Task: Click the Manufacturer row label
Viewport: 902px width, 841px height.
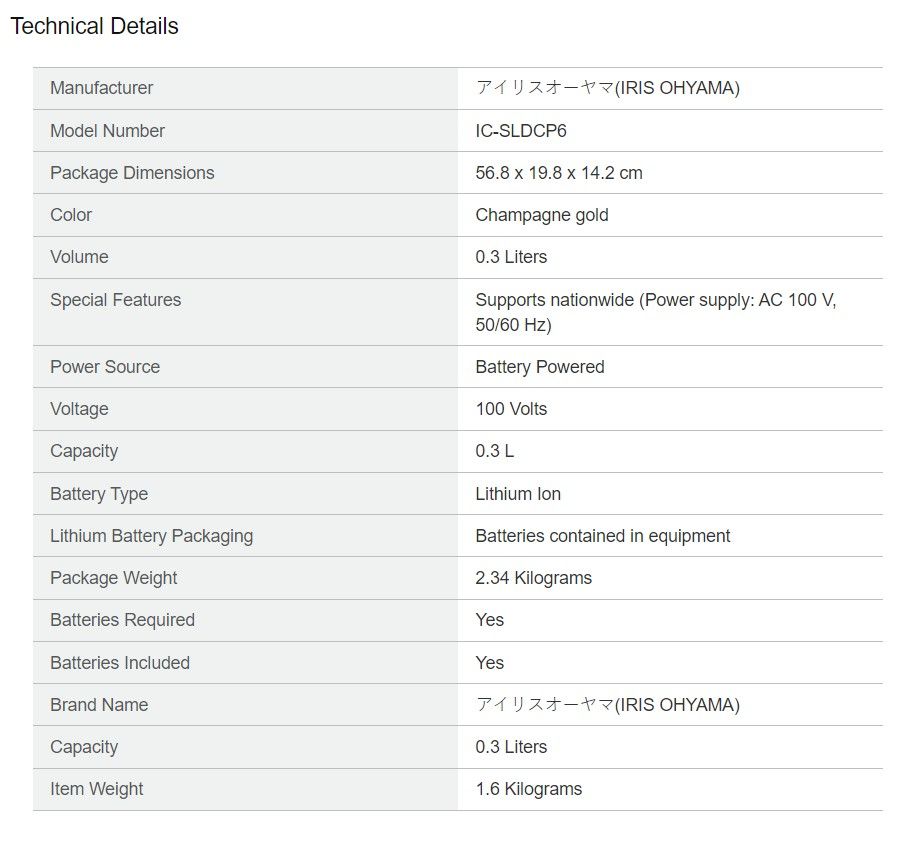Action: pyautogui.click(x=101, y=88)
